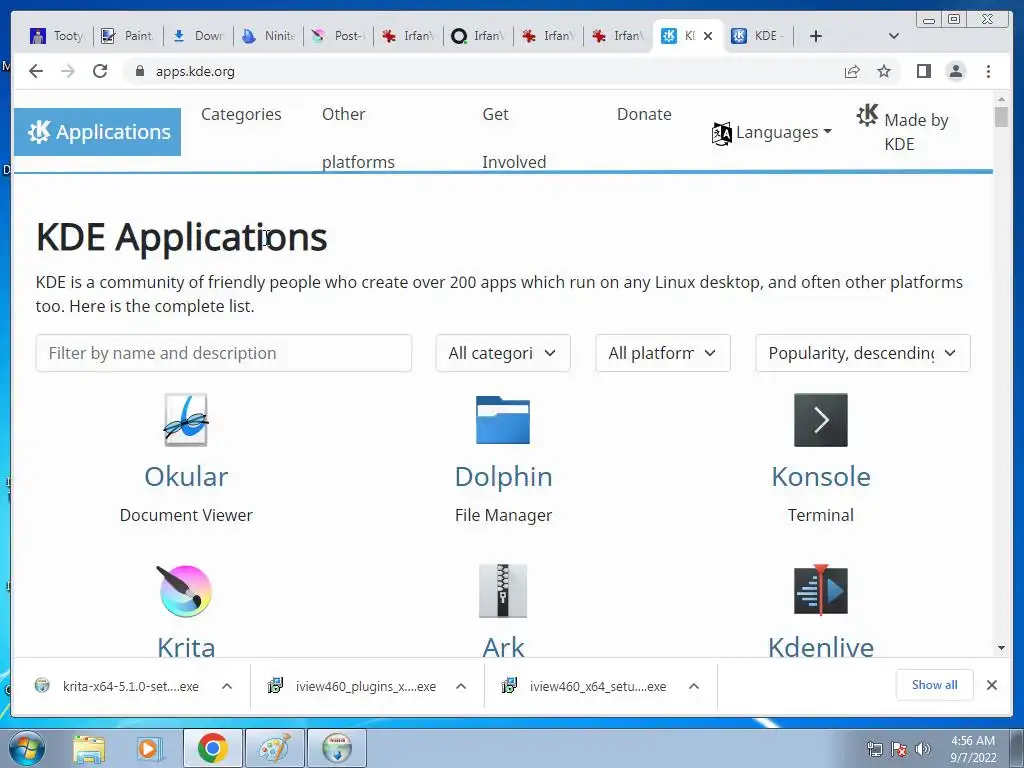
Task: Click the Action Center flag tray icon
Action: tap(899, 749)
